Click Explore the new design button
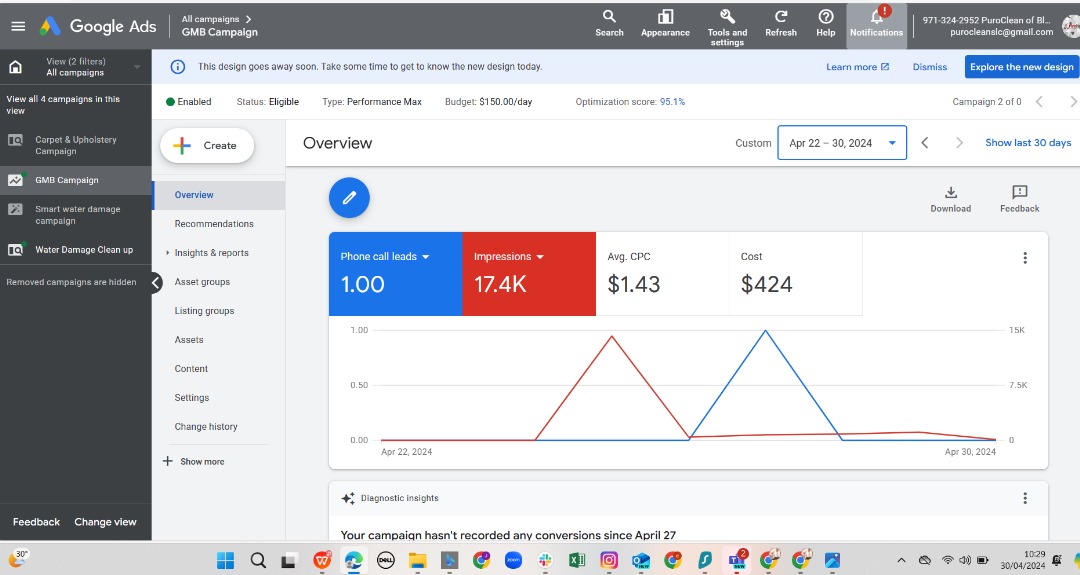 tap(1021, 67)
